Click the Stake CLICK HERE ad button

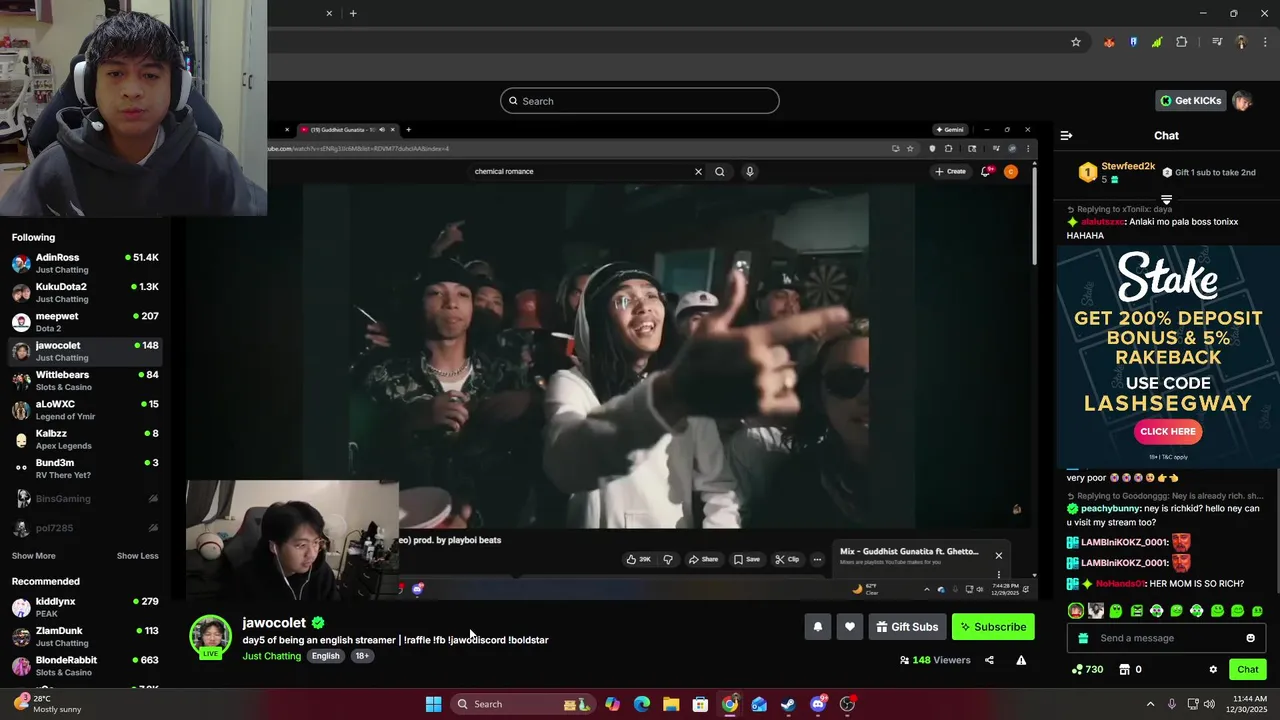(x=1168, y=432)
